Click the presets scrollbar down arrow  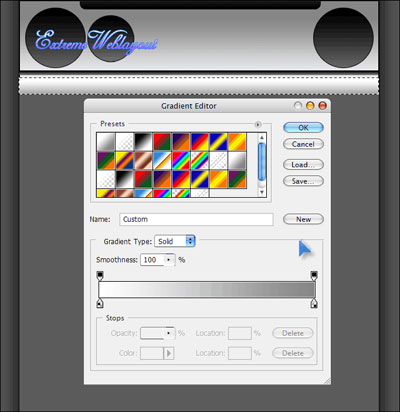click(x=262, y=192)
